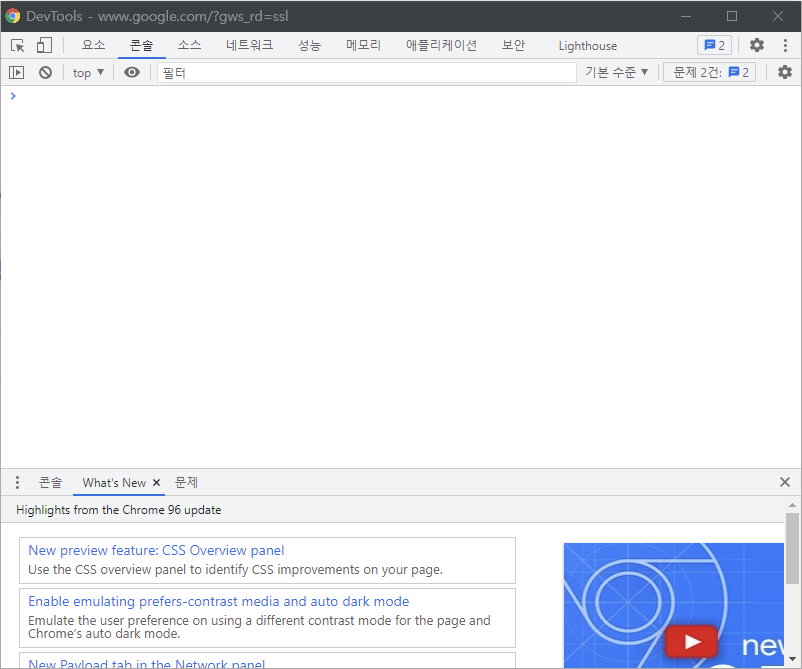
Task: Open the 기본 수준 log level dropdown
Action: coord(616,73)
